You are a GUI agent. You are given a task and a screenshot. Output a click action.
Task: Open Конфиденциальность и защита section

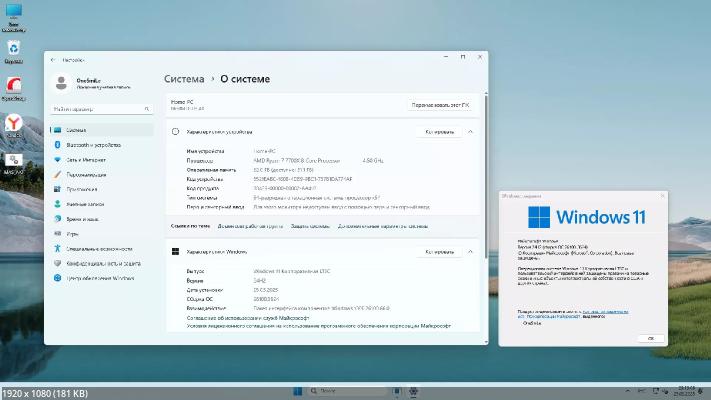point(102,263)
